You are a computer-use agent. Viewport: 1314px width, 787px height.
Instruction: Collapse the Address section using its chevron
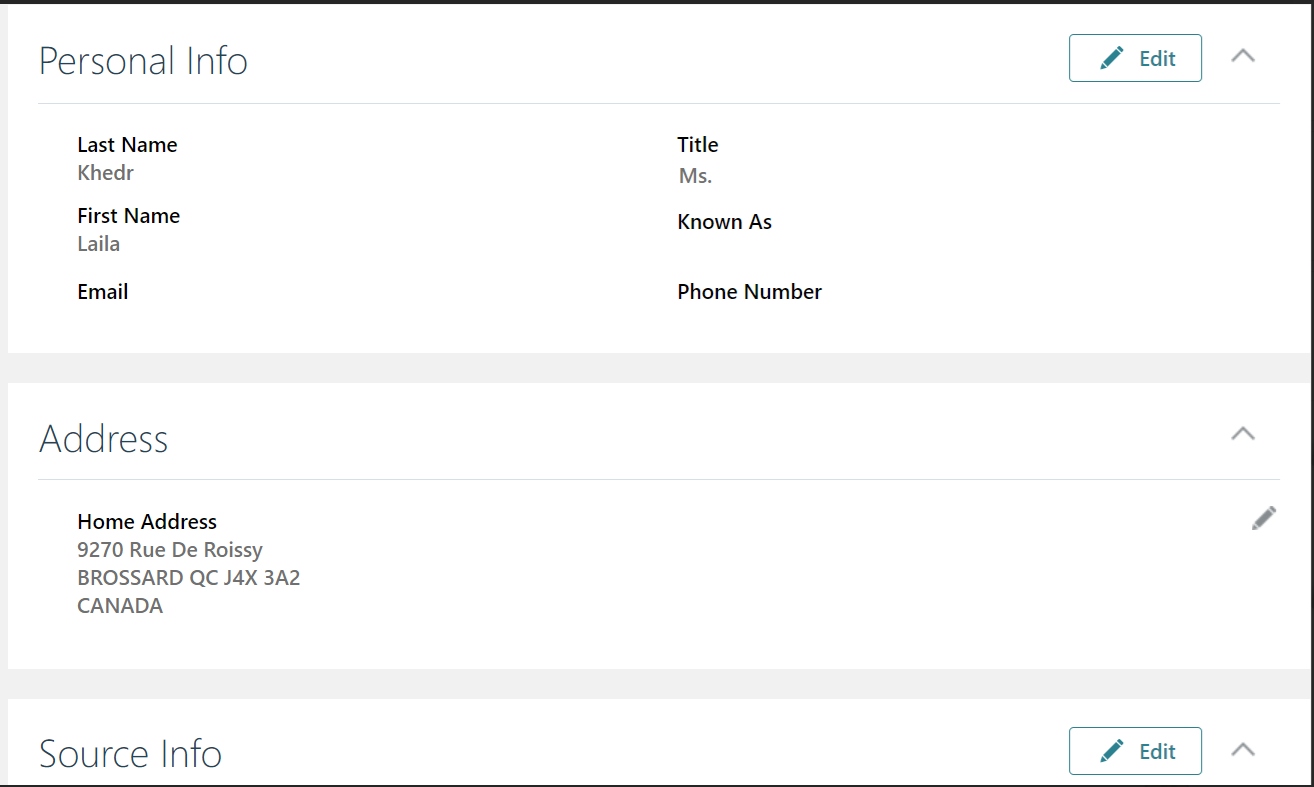pos(1243,433)
